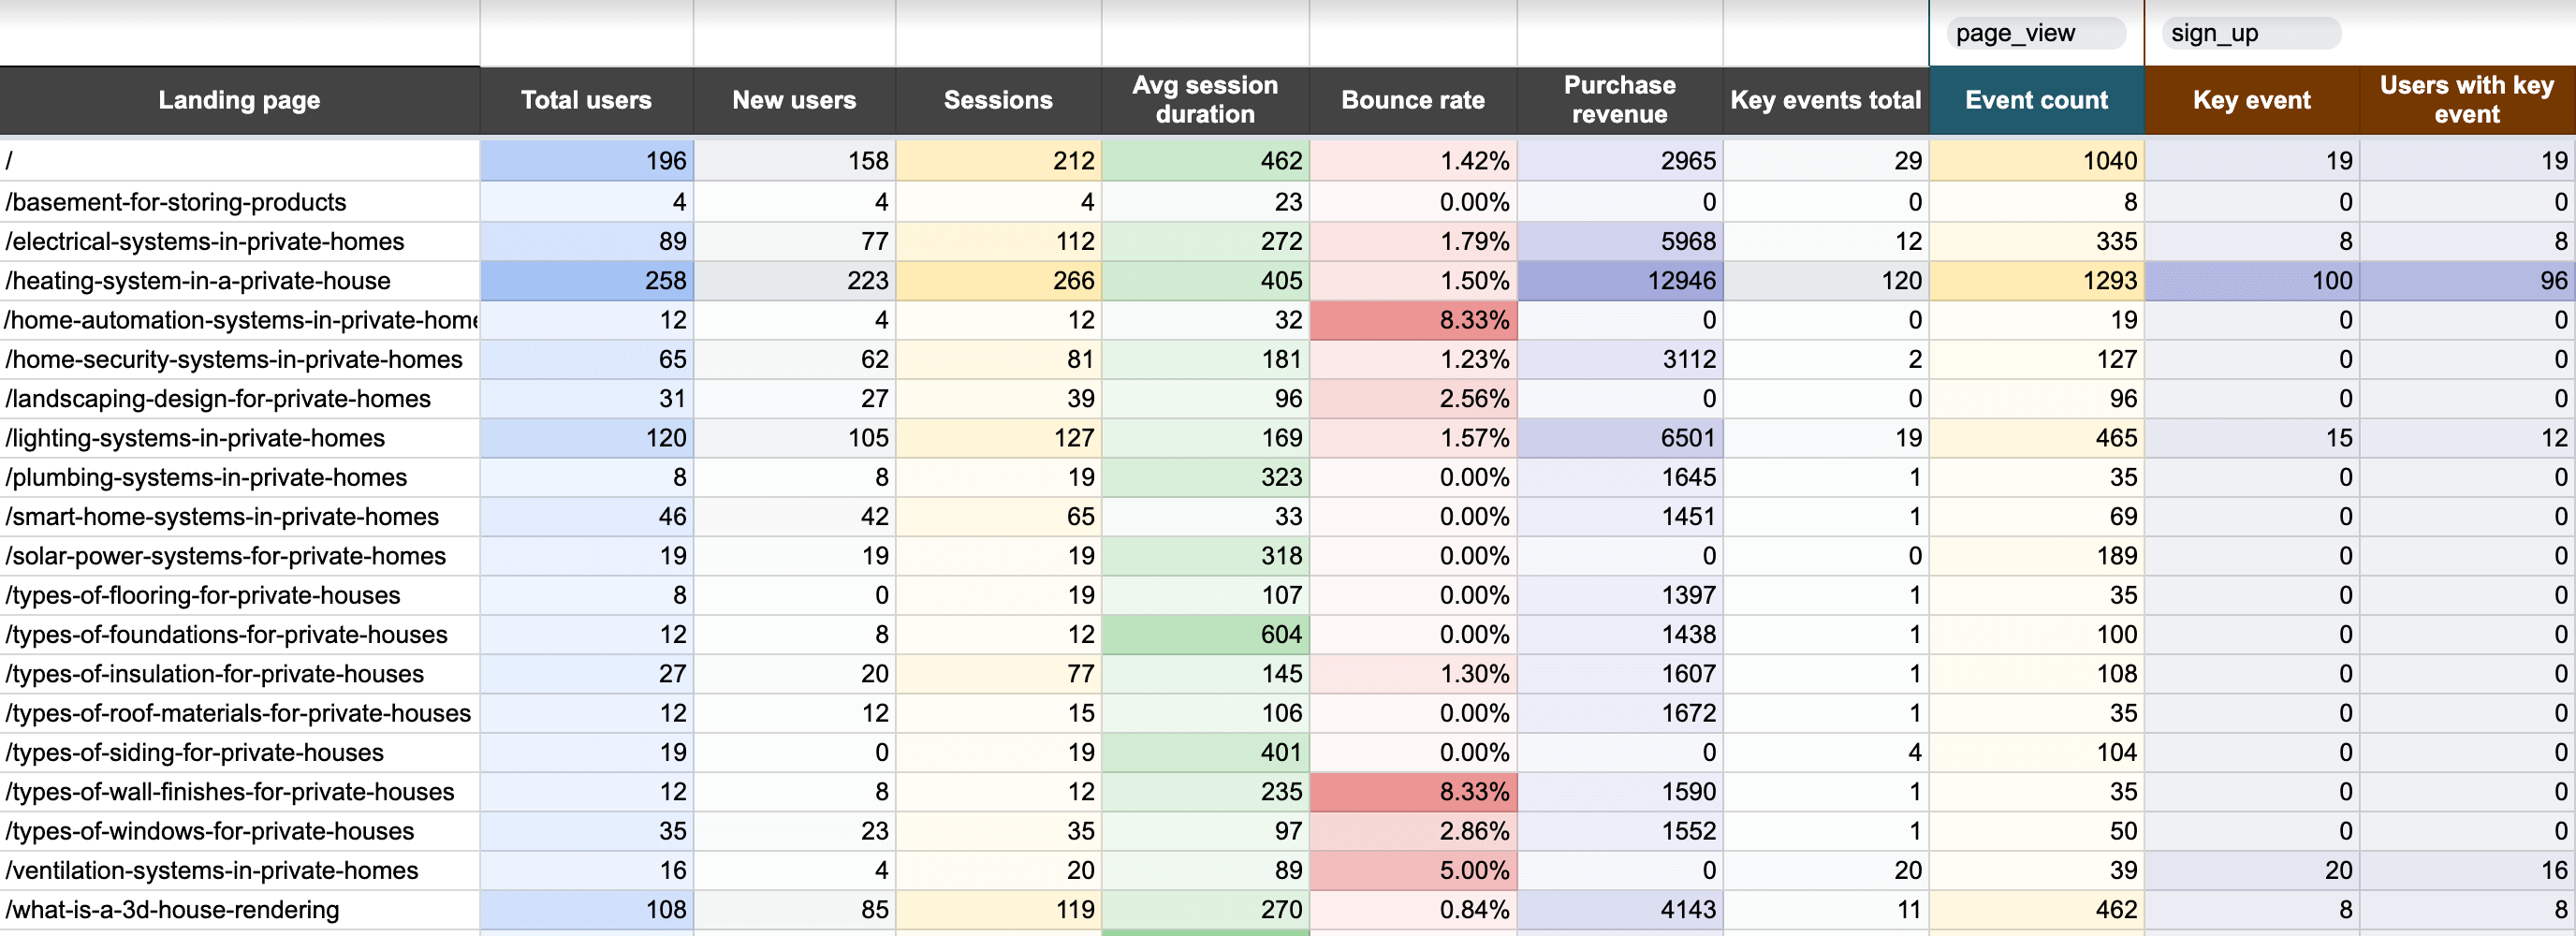Select the sign_up filter chip
The width and height of the screenshot is (2576, 936).
tap(2249, 32)
